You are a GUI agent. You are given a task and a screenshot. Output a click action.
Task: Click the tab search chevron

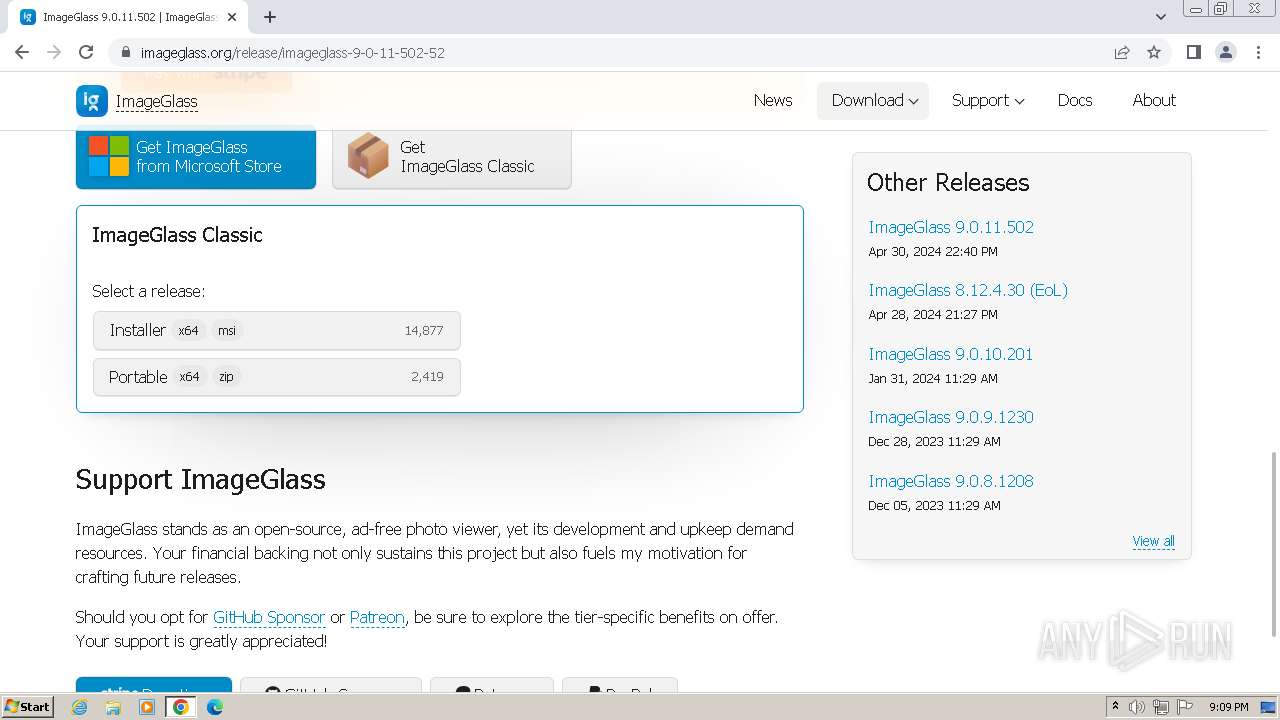pos(1161,17)
